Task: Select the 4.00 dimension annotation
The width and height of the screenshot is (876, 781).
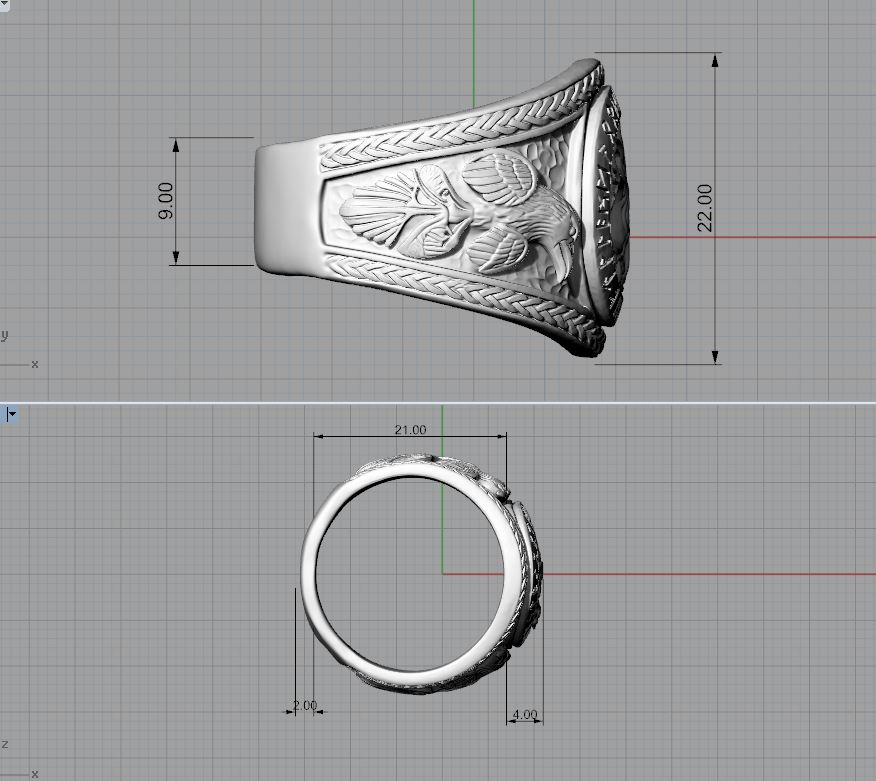Action: (x=525, y=715)
